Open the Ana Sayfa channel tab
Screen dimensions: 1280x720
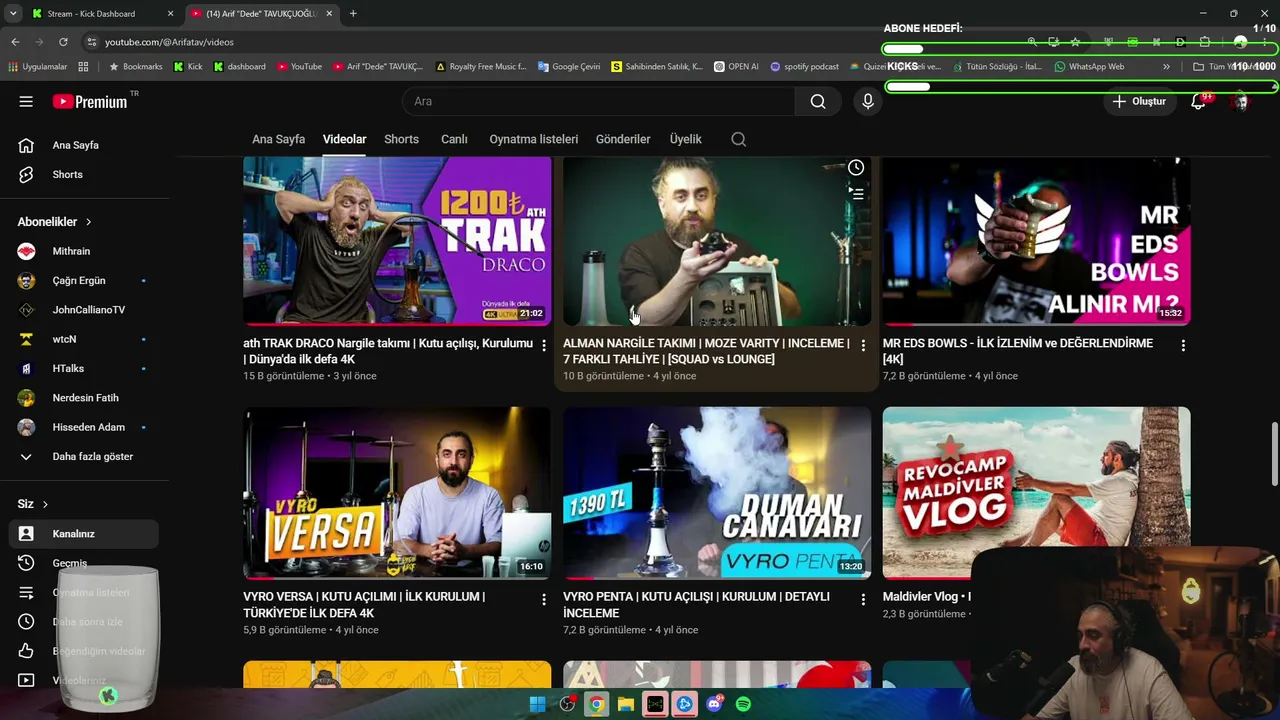click(x=278, y=139)
